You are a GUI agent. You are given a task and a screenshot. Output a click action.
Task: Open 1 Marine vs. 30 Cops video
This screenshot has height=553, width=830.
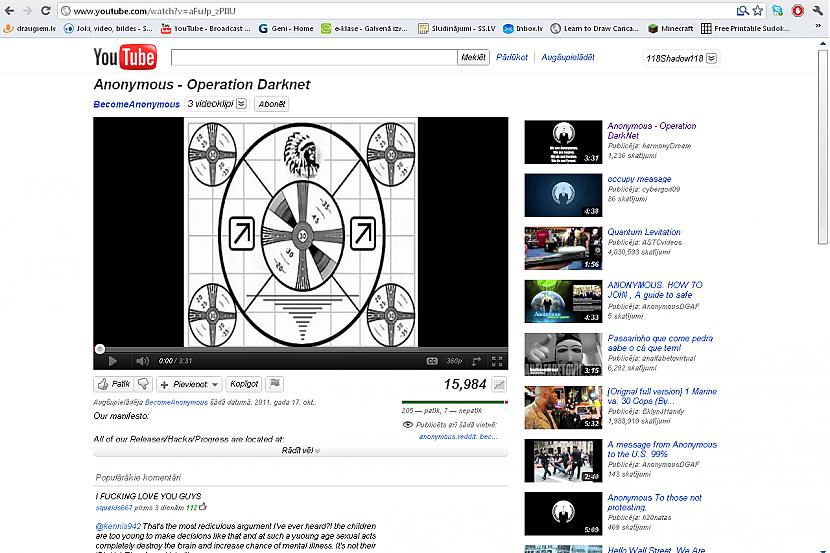tap(662, 396)
